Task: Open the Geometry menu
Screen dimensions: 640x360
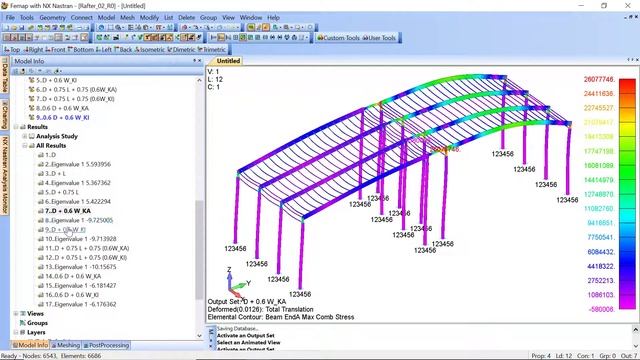Action: click(52, 18)
